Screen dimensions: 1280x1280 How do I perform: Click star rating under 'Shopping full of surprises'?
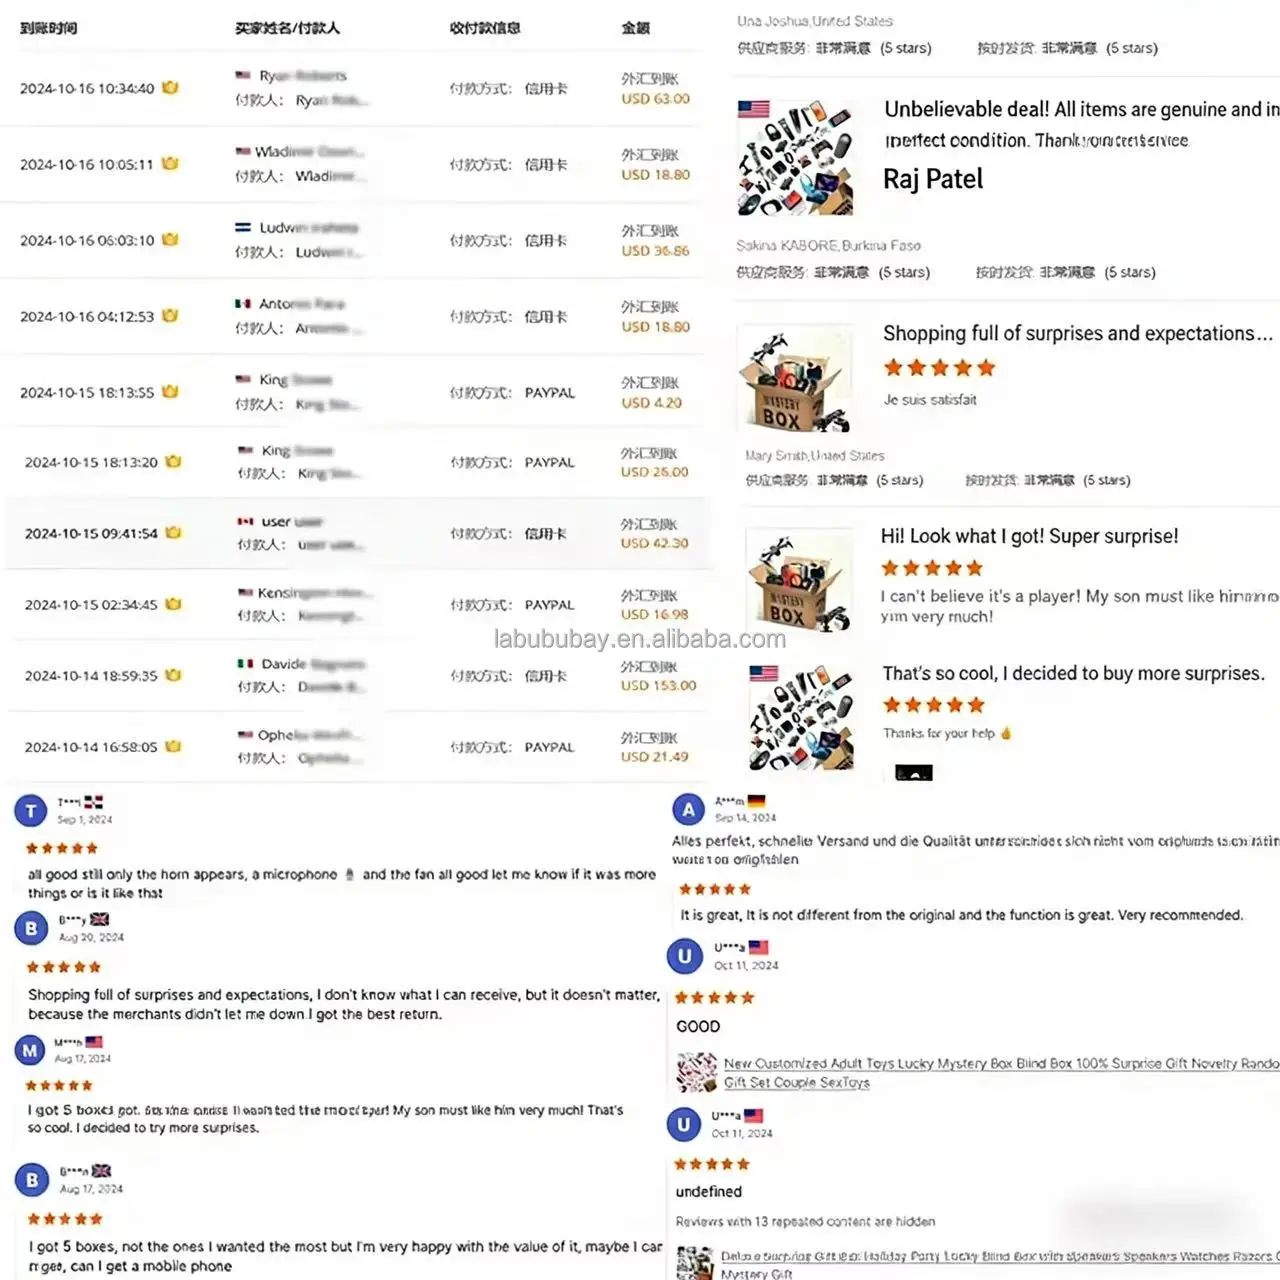click(x=939, y=368)
